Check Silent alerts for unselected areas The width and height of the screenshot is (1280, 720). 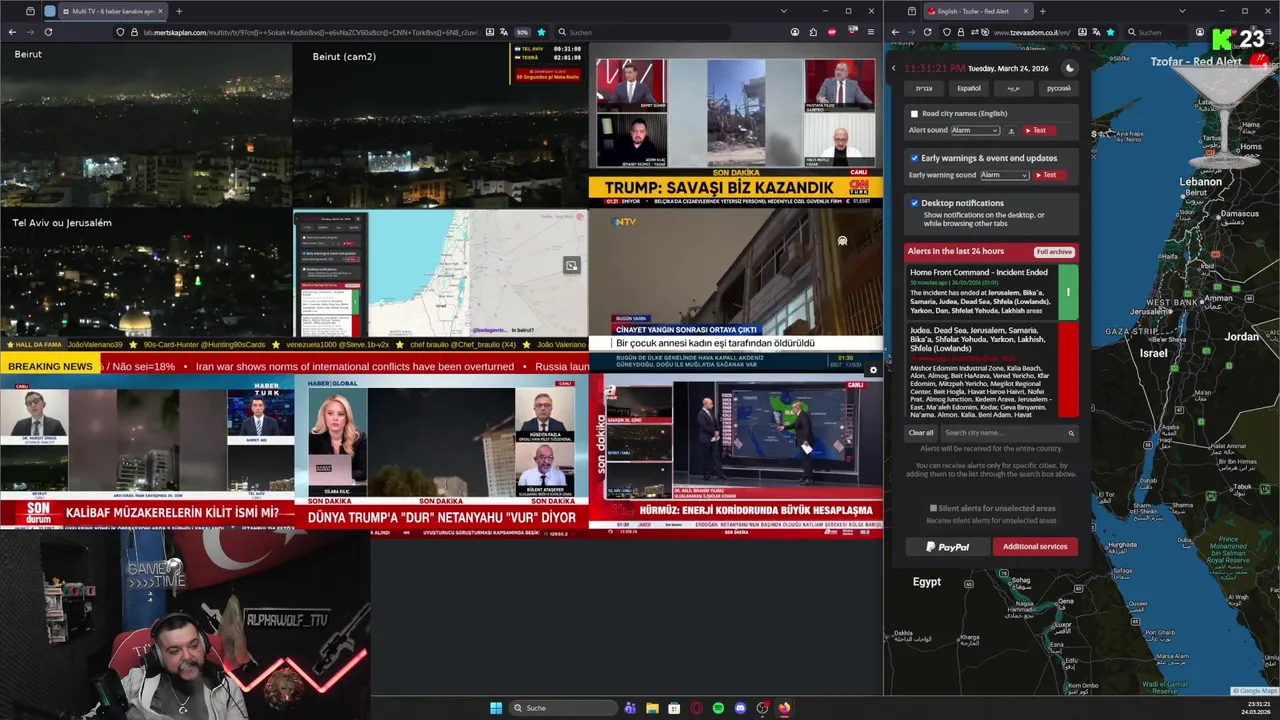tap(934, 508)
